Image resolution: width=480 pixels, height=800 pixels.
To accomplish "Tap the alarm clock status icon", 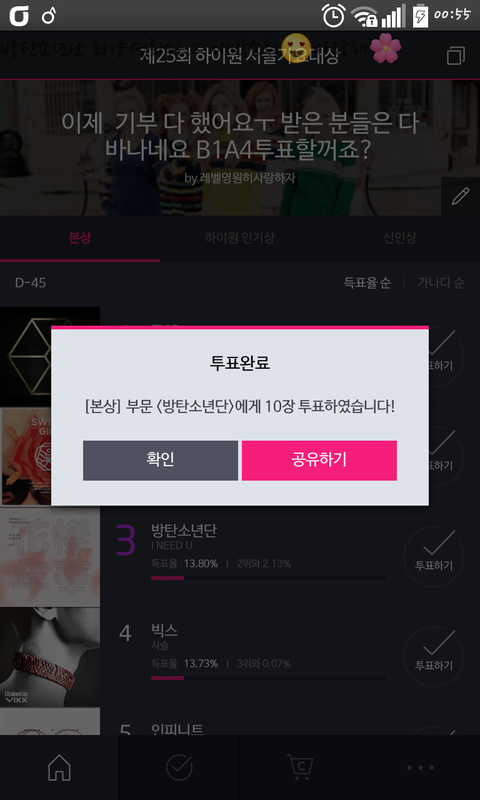I will (x=333, y=16).
